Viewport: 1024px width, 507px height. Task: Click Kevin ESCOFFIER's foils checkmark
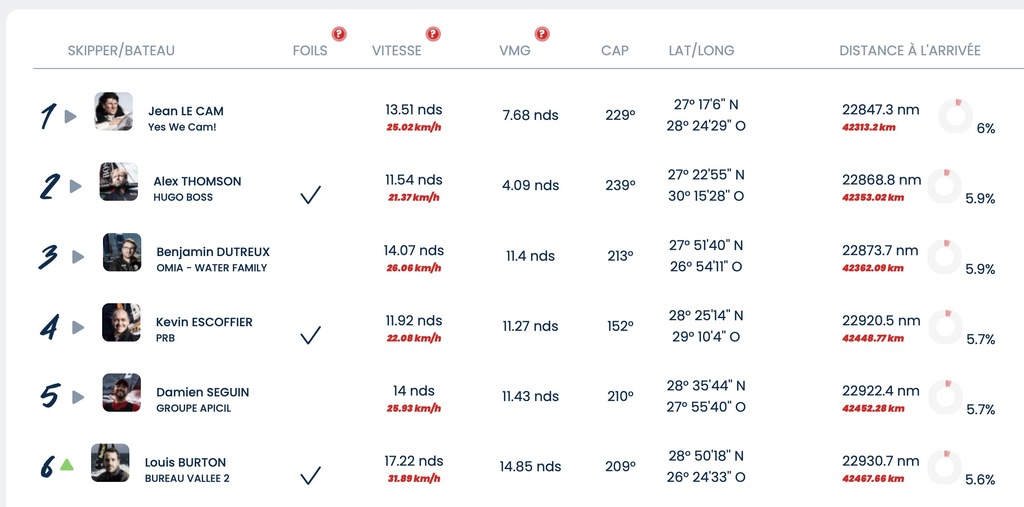tap(310, 335)
